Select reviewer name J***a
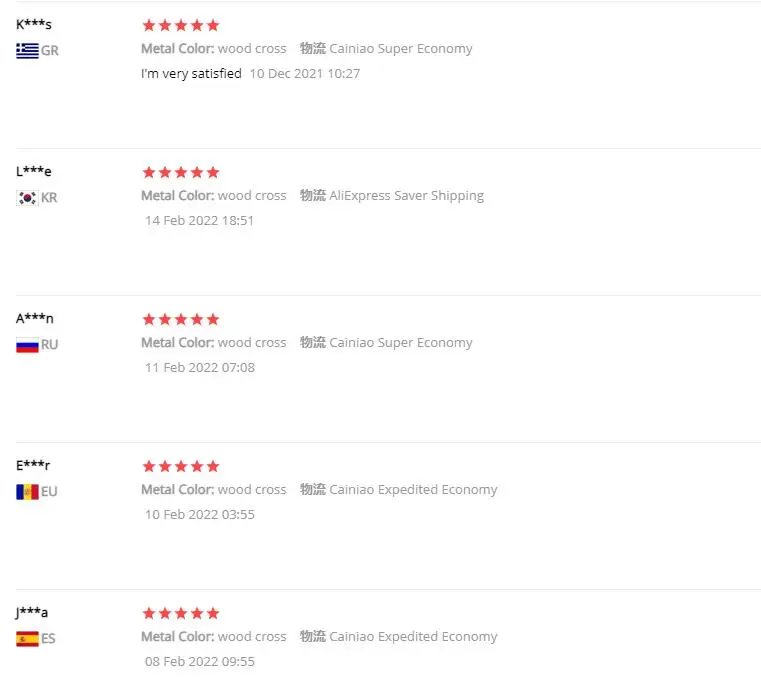The image size is (761, 689). tap(32, 612)
